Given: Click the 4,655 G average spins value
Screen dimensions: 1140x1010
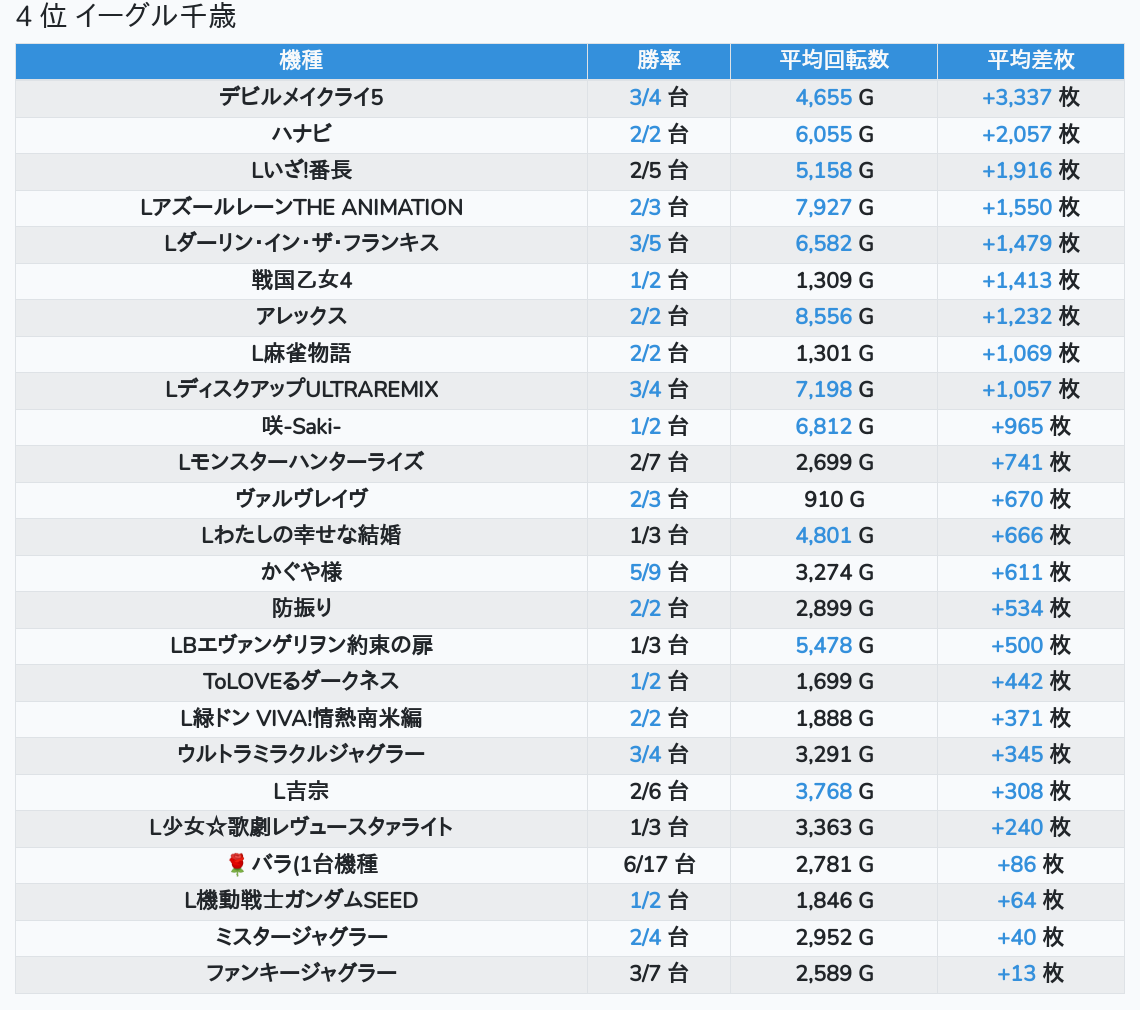Looking at the screenshot, I should [834, 97].
